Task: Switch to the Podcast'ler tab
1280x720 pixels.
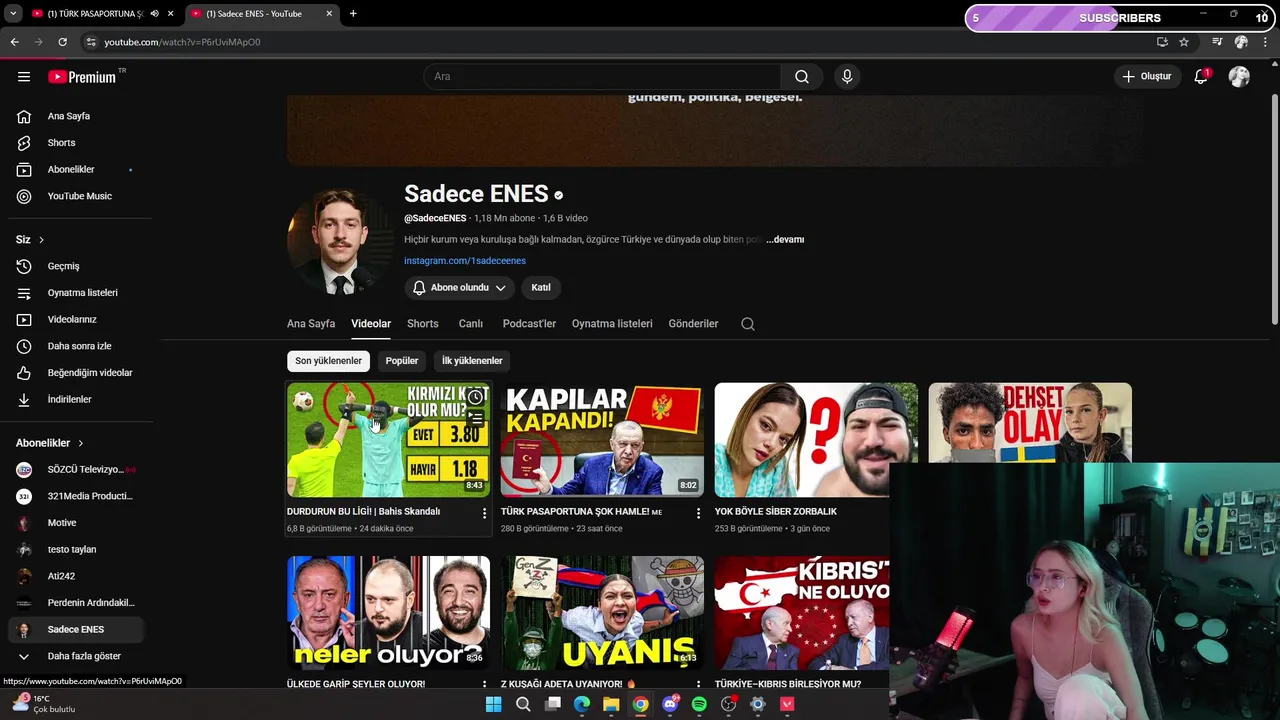Action: 529,324
